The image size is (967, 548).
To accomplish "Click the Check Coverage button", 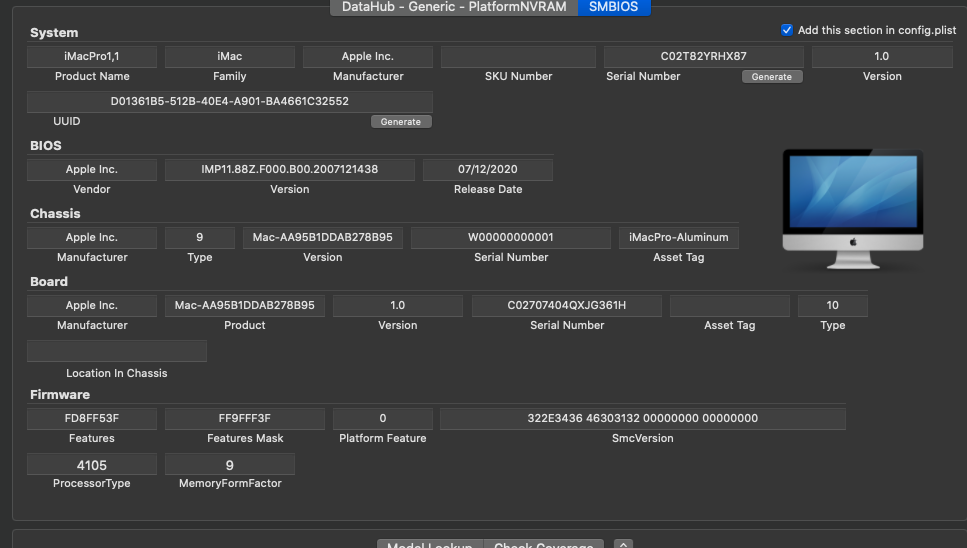I will (x=545, y=545).
